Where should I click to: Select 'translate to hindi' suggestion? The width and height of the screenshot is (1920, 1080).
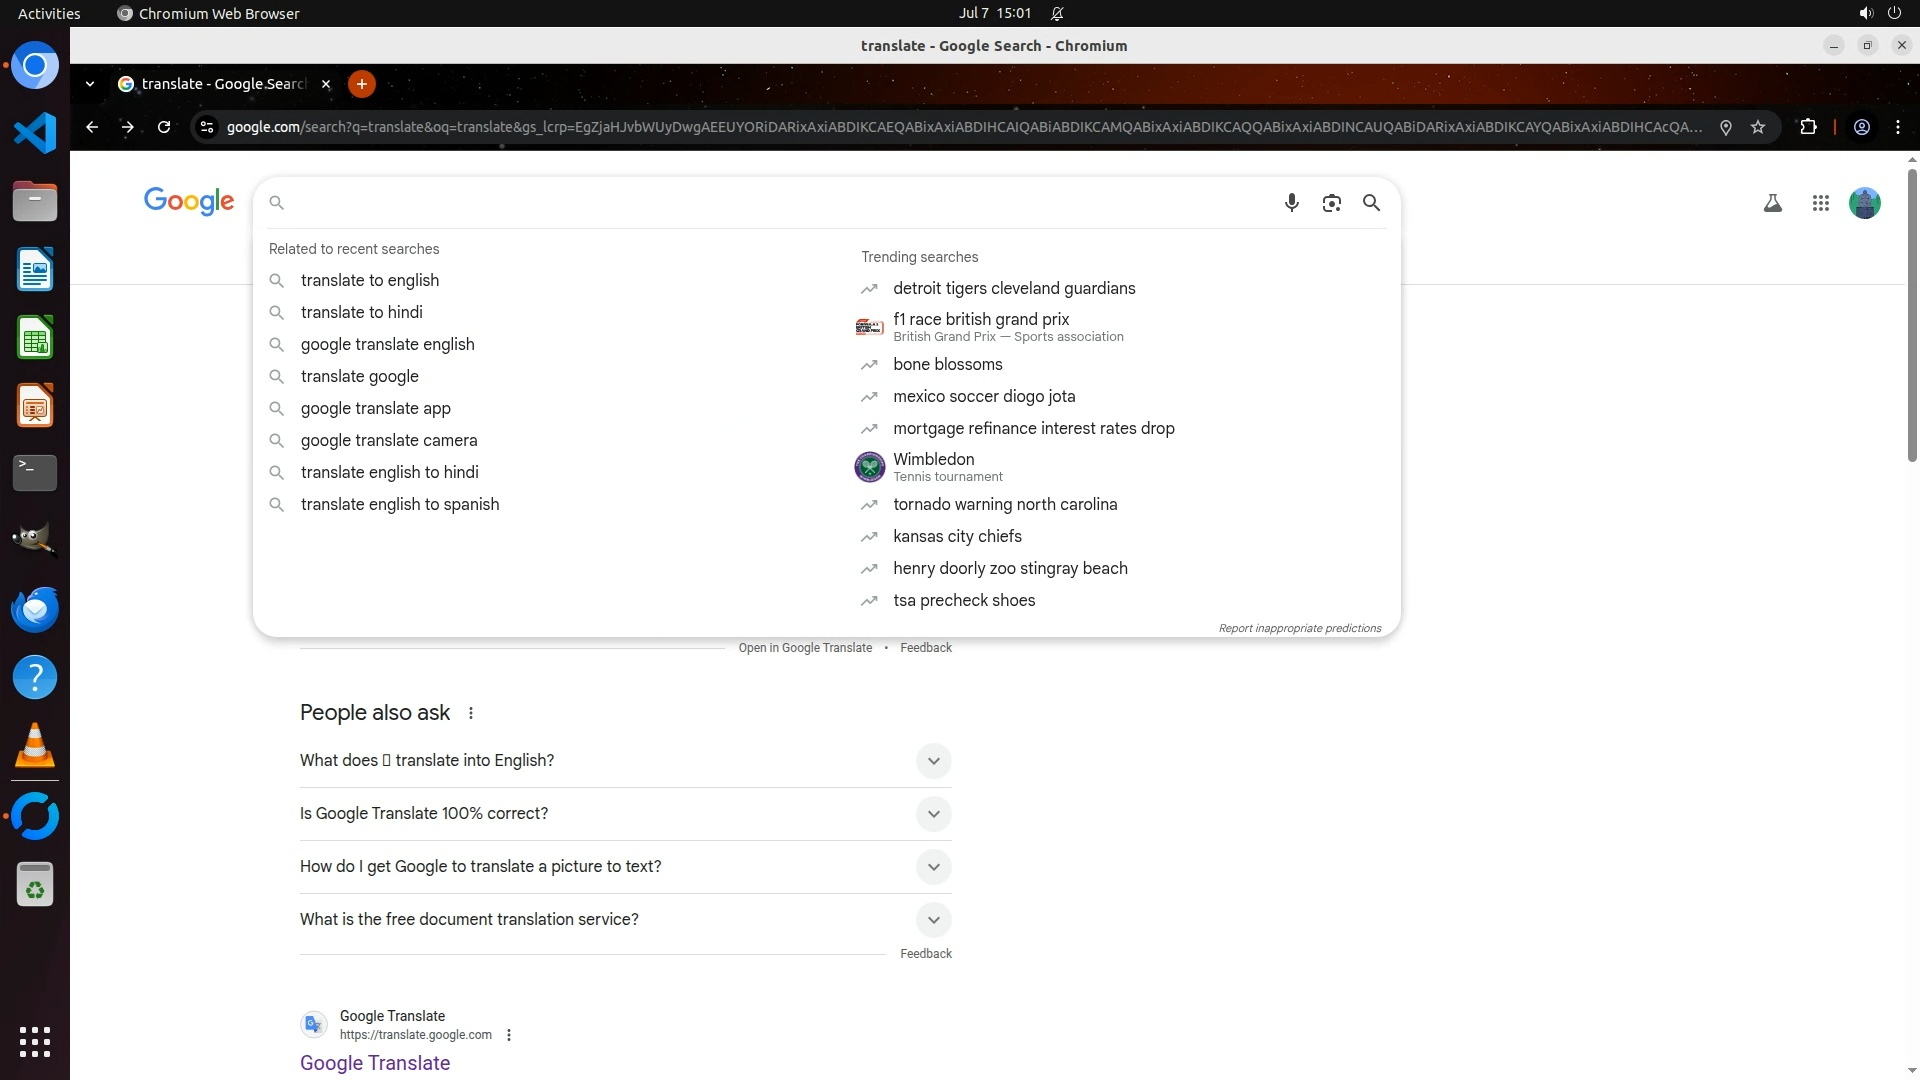click(361, 312)
